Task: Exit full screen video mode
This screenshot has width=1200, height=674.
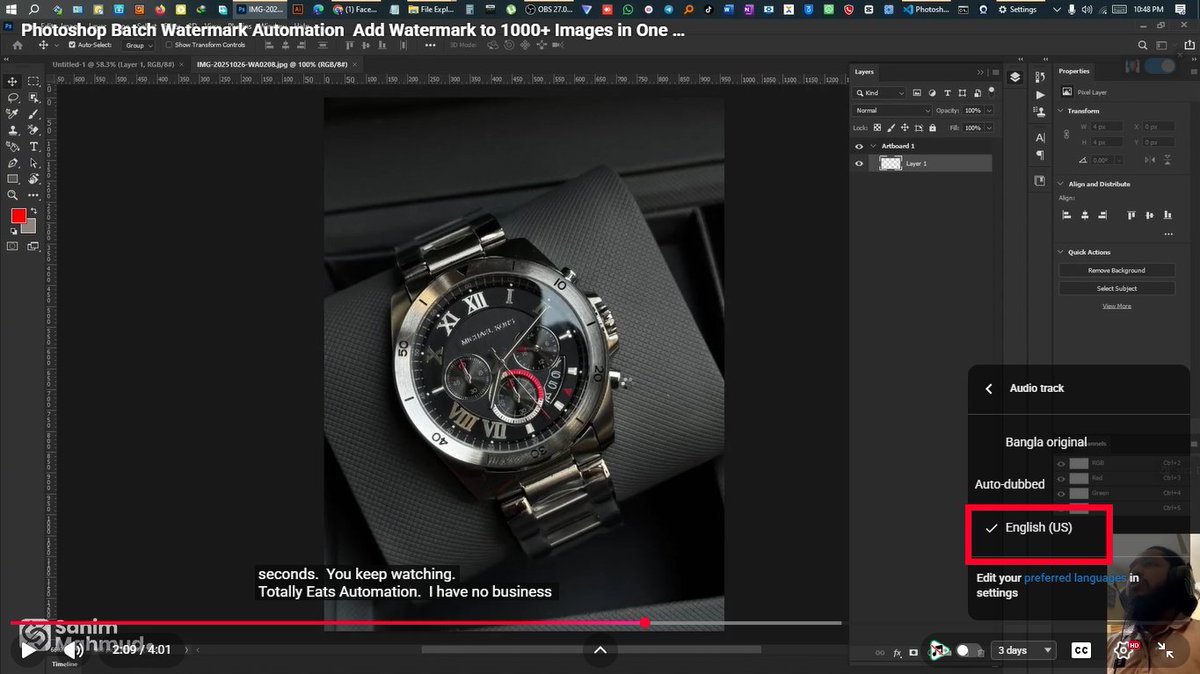Action: click(x=1165, y=650)
